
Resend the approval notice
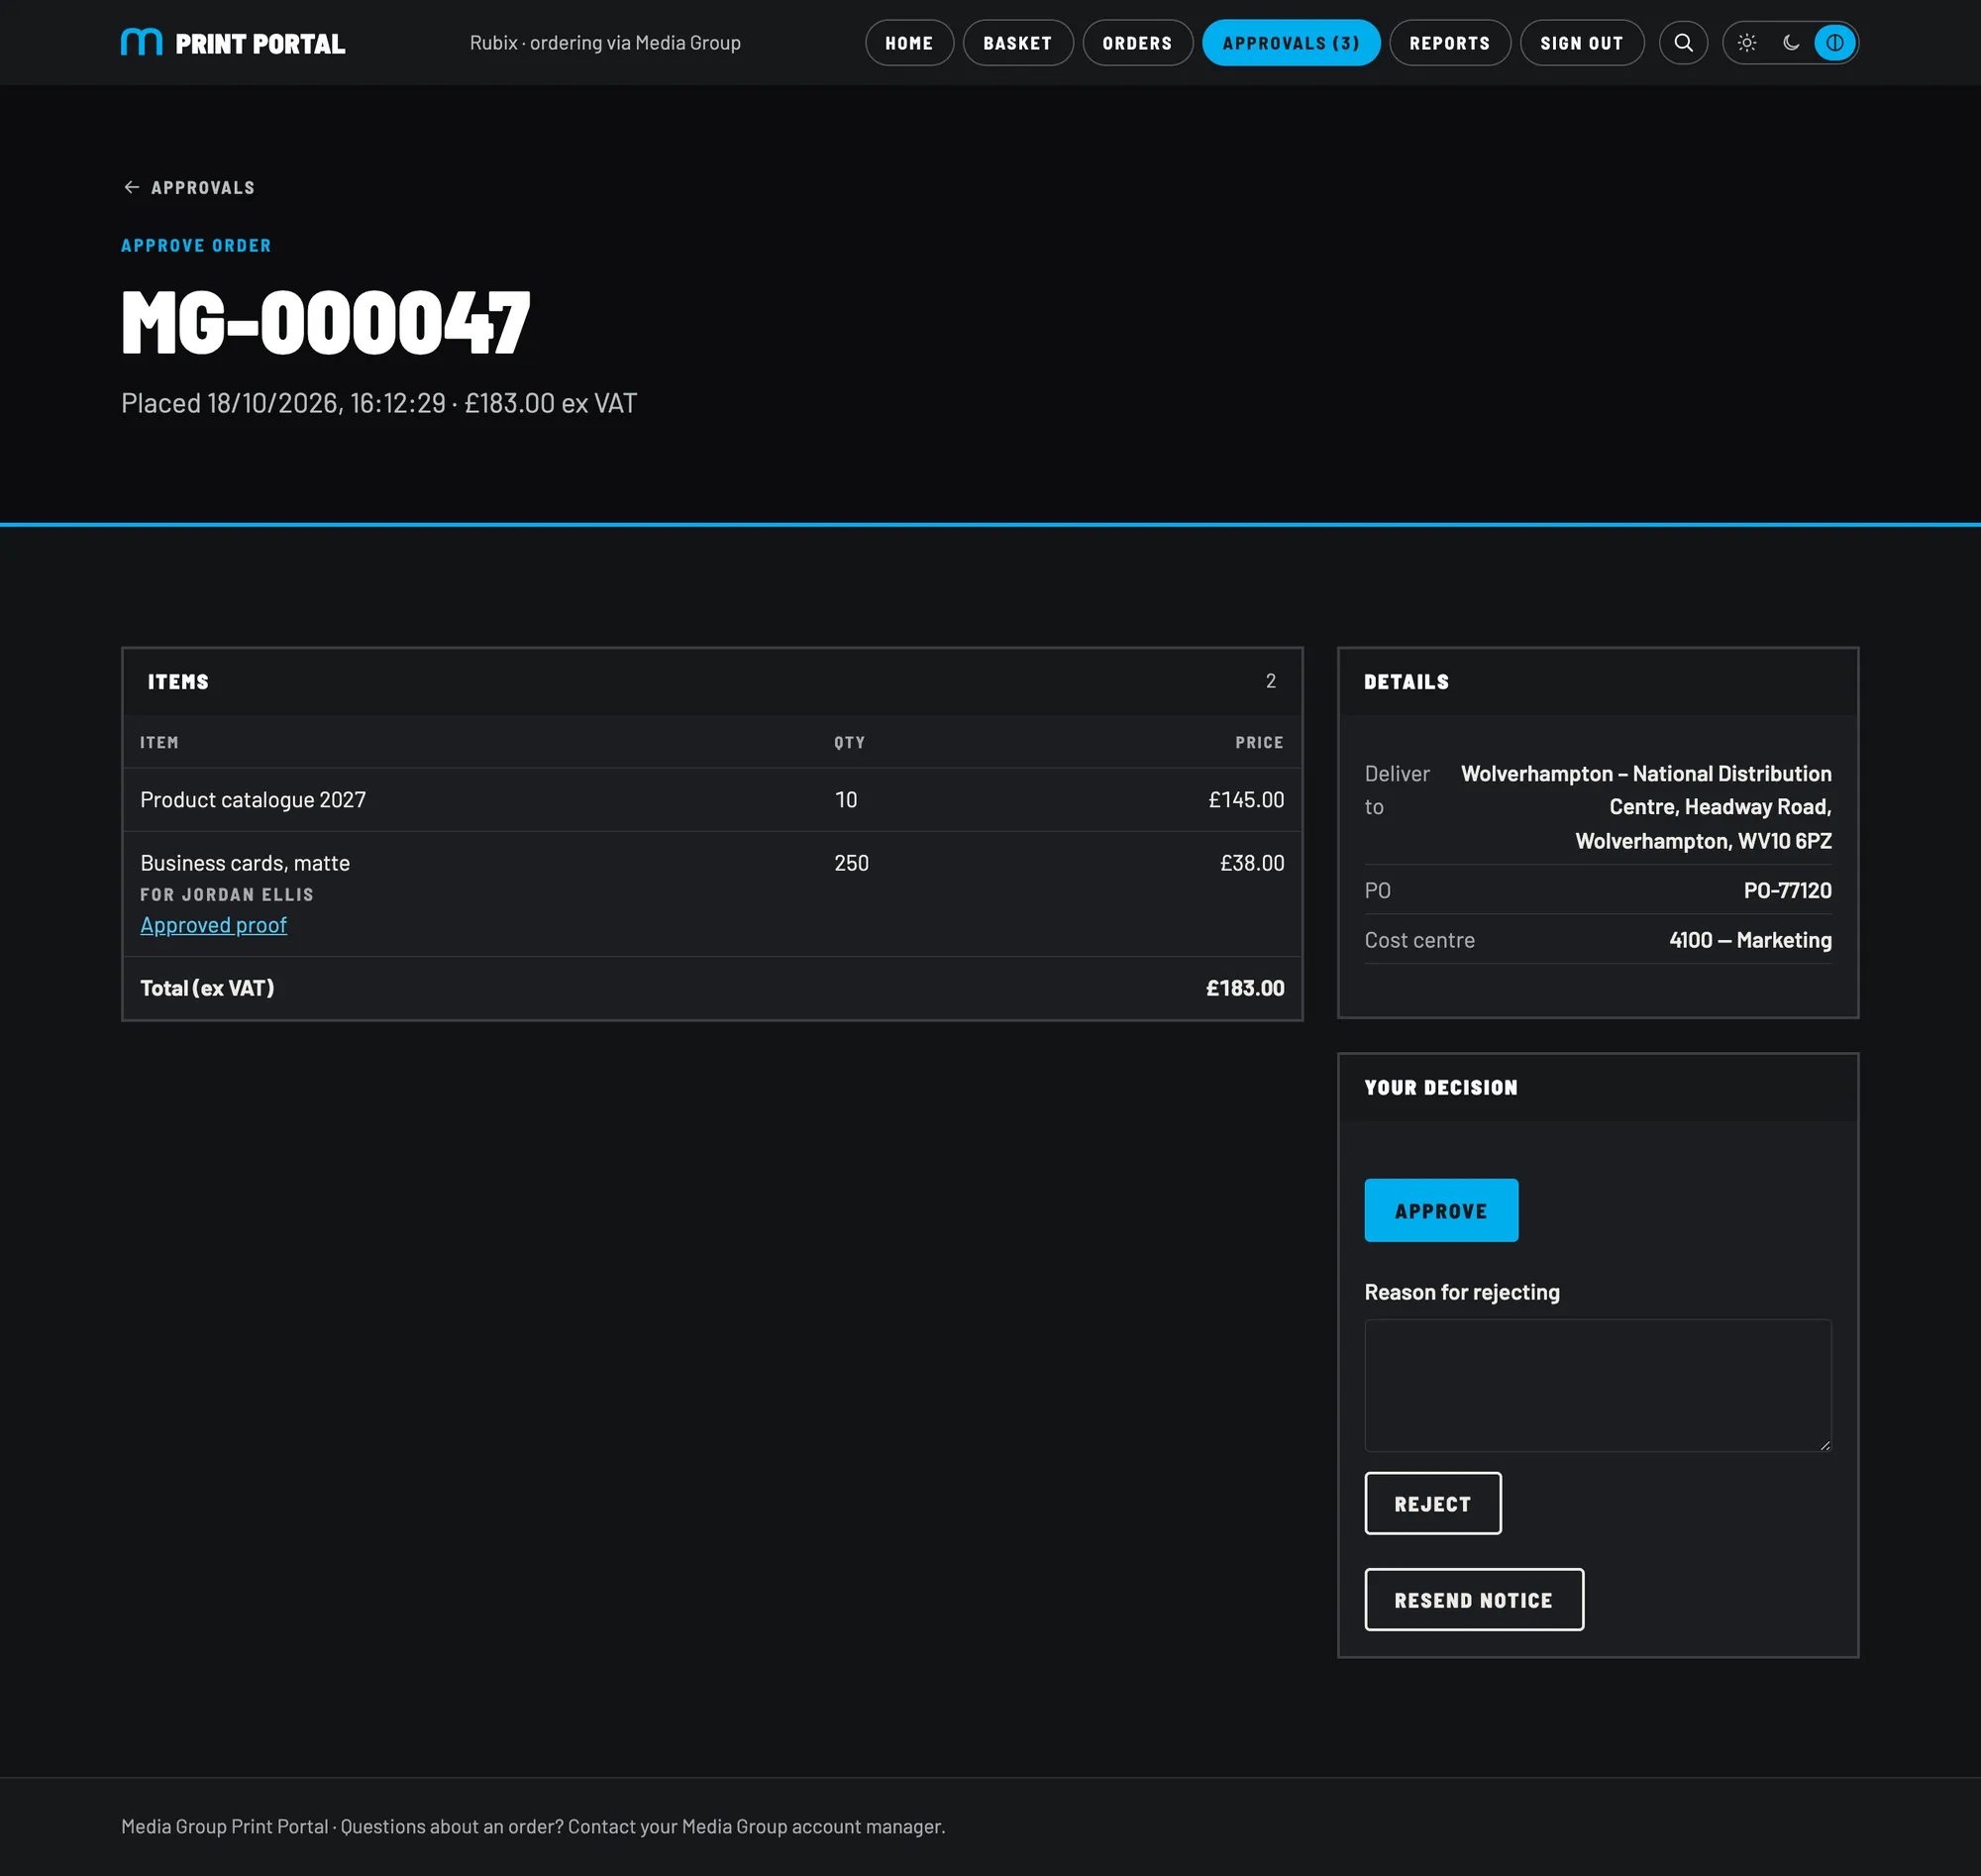point(1473,1599)
